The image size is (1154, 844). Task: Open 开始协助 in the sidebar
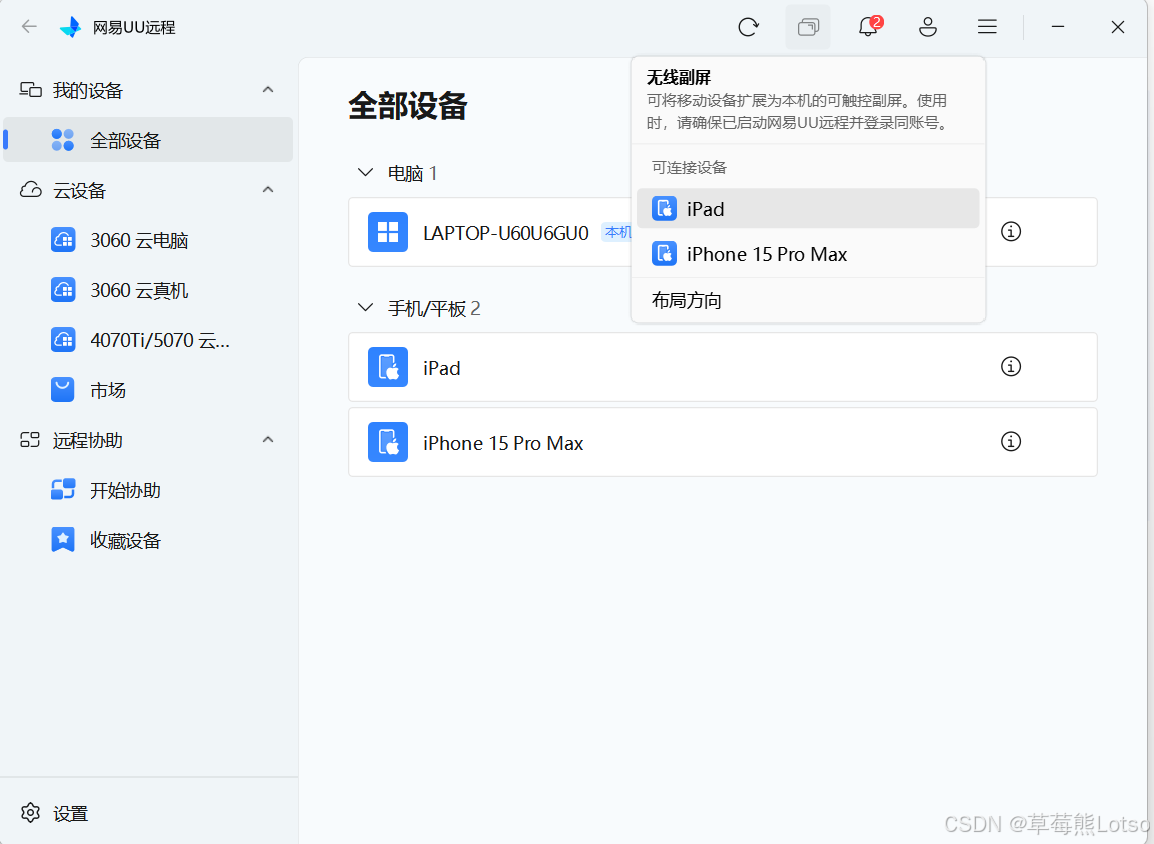pyautogui.click(x=148, y=490)
